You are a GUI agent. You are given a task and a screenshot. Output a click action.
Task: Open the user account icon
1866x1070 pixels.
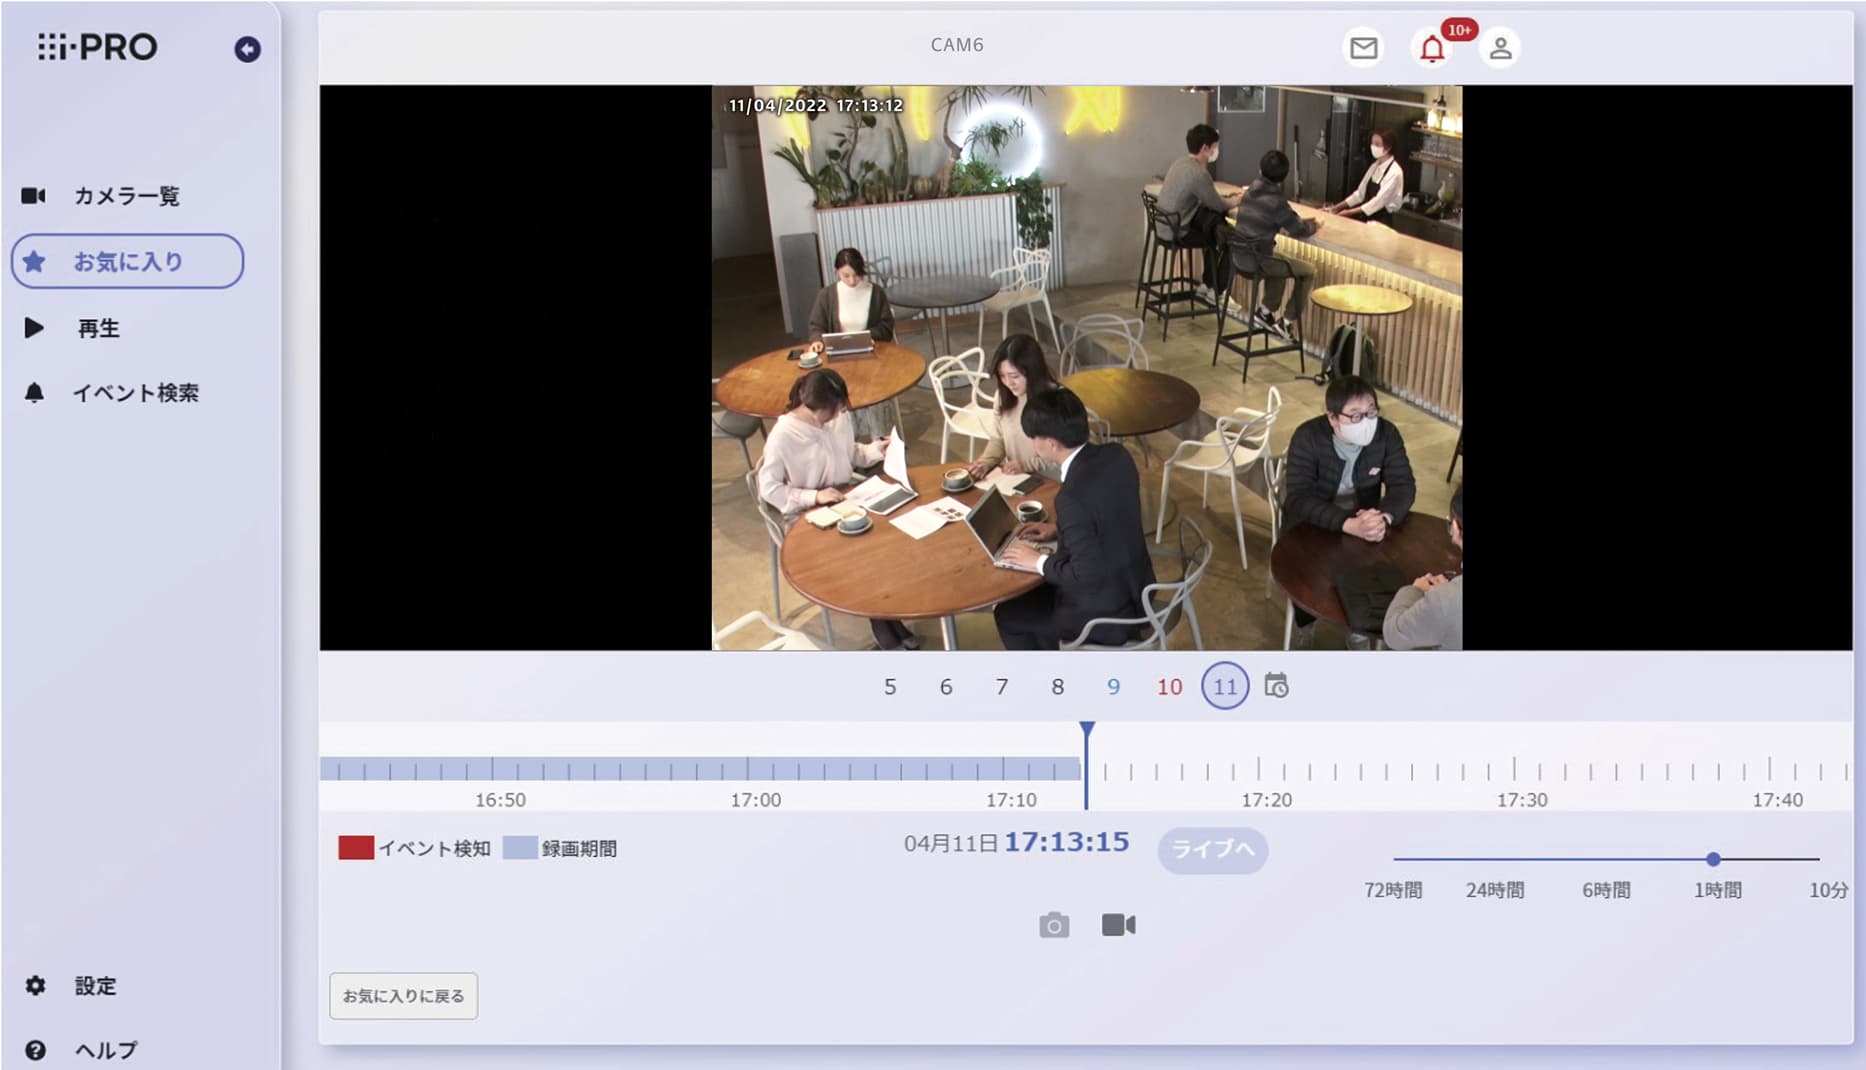(1500, 48)
